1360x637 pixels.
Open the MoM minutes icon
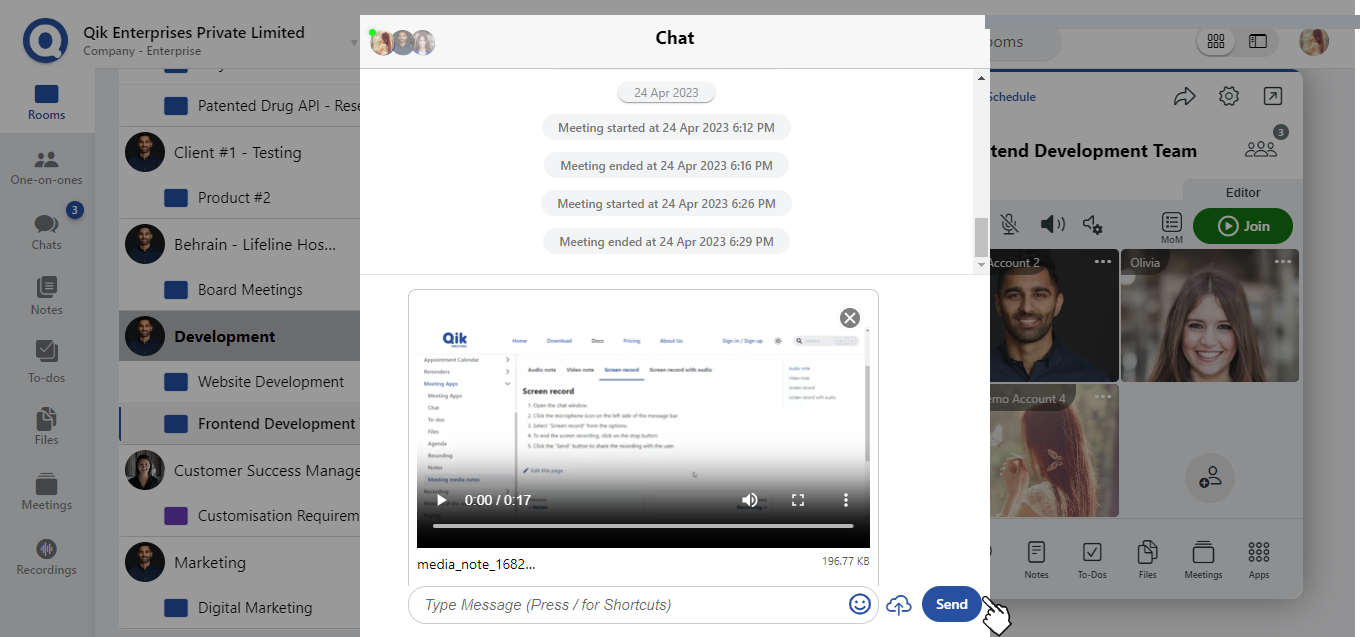tap(1172, 226)
